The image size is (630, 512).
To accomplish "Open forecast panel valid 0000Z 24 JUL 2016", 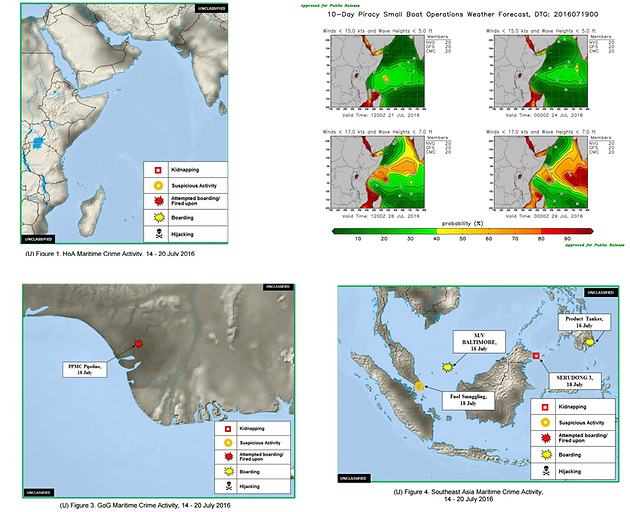I will click(539, 72).
